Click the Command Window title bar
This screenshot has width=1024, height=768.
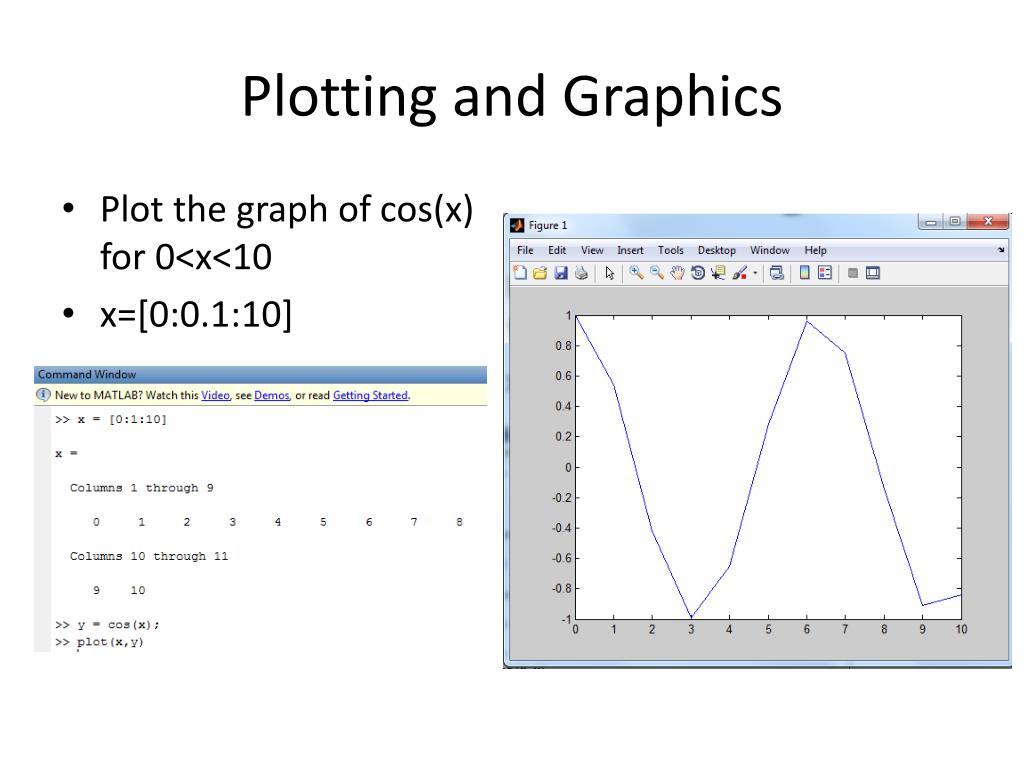click(260, 375)
